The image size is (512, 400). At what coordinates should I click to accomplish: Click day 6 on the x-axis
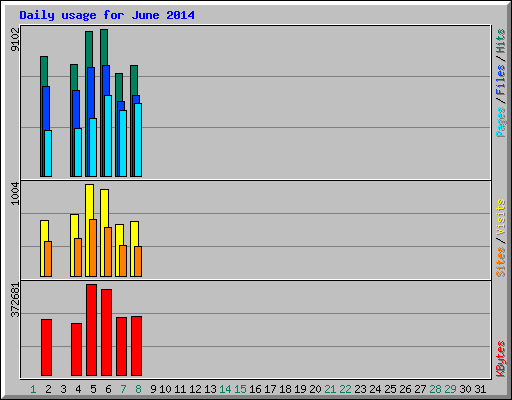click(x=108, y=389)
